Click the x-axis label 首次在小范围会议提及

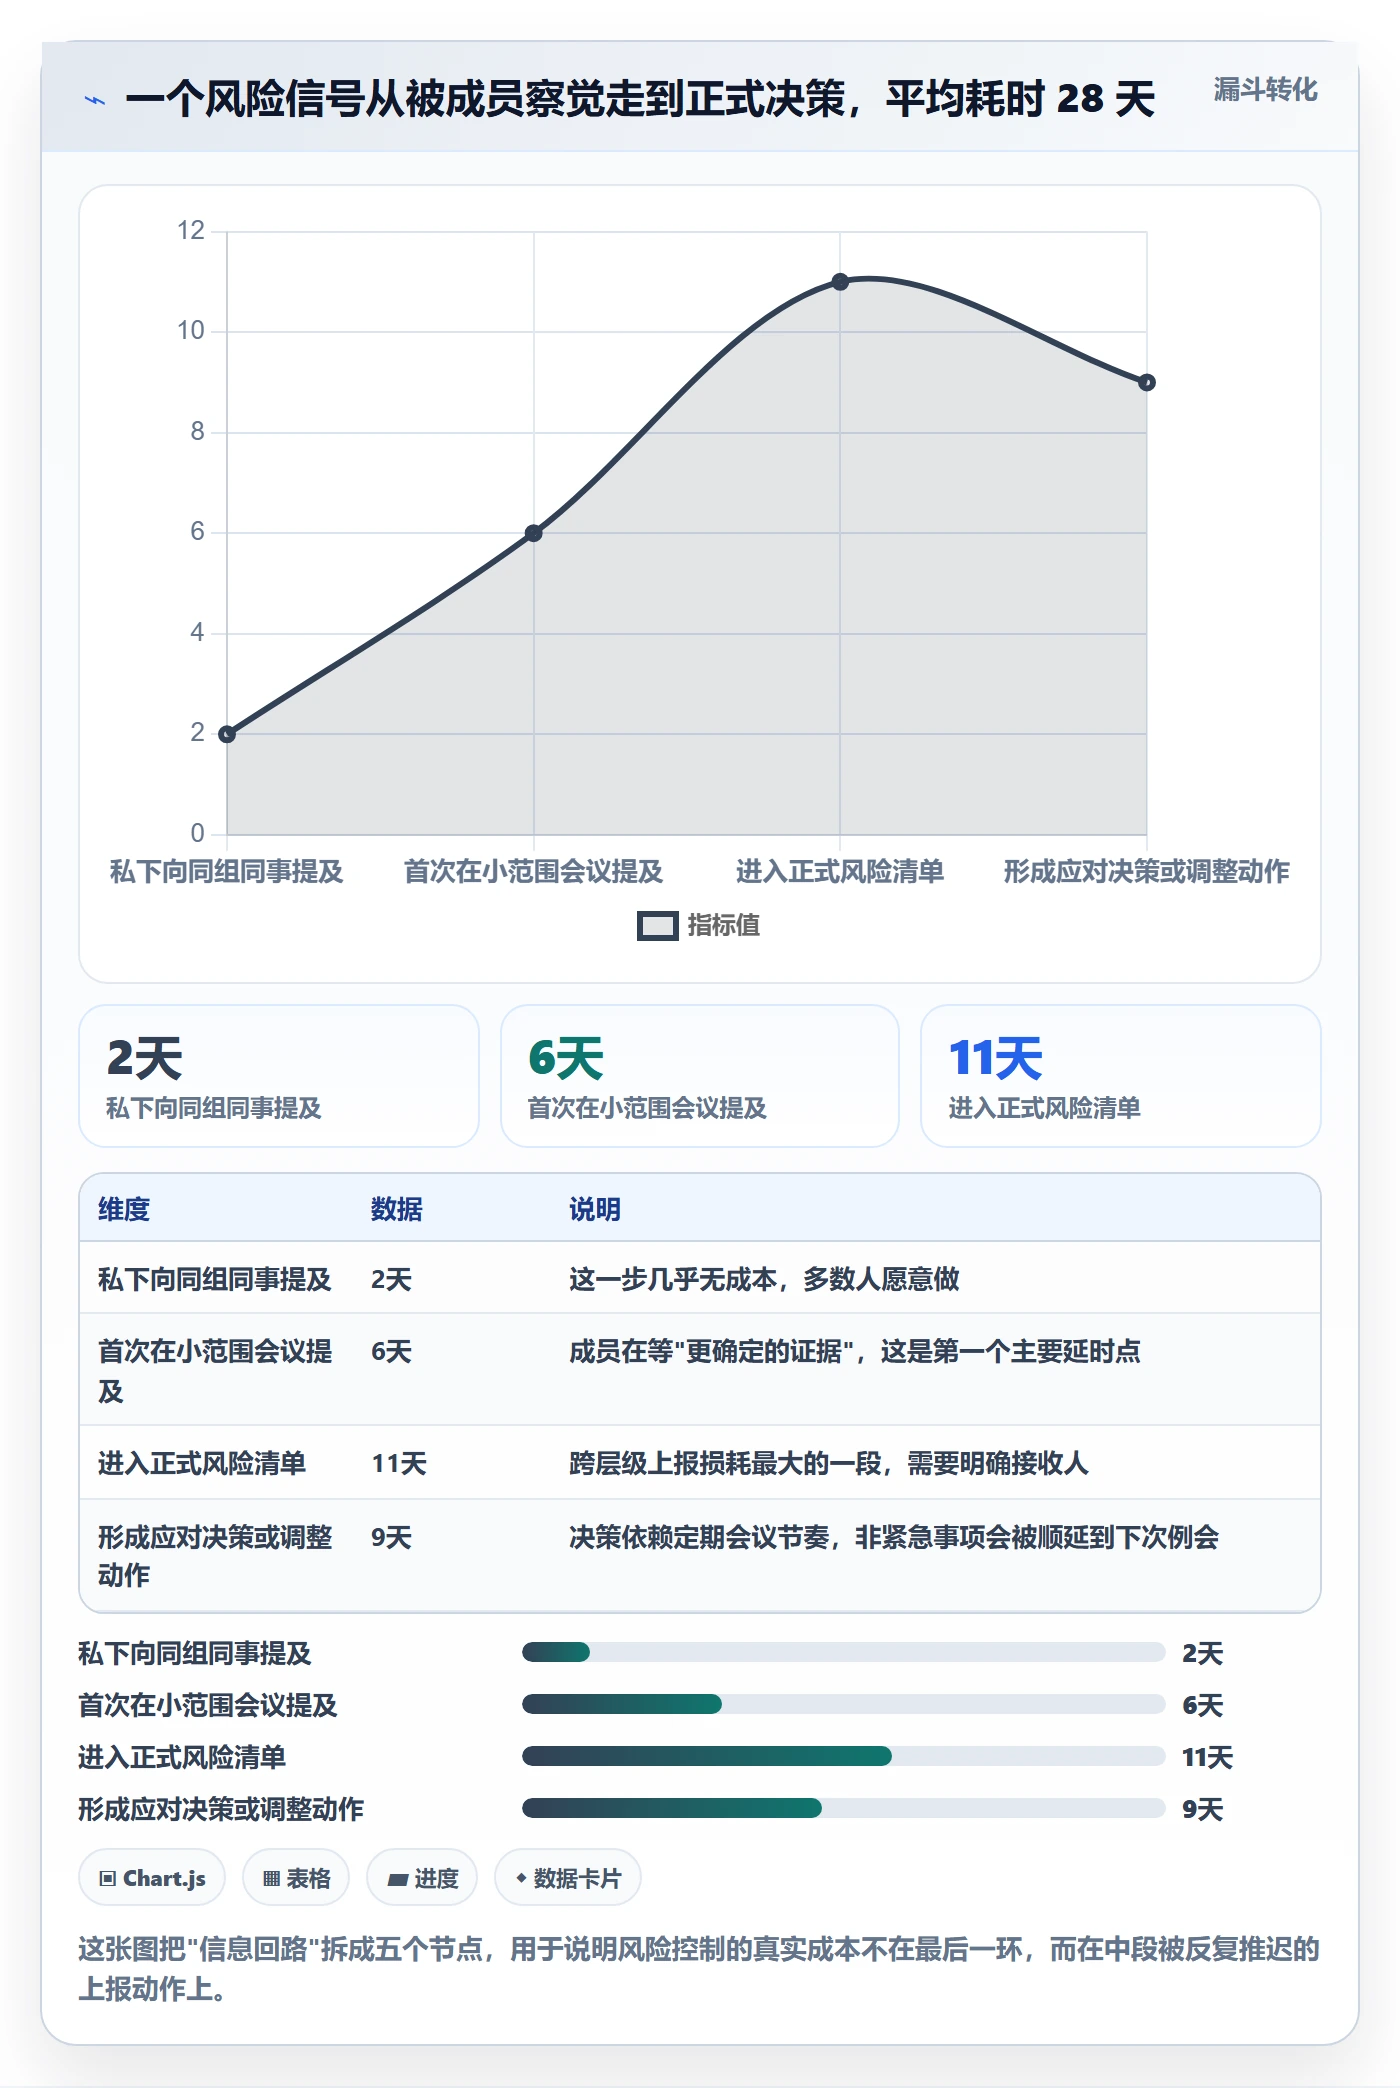coord(534,872)
